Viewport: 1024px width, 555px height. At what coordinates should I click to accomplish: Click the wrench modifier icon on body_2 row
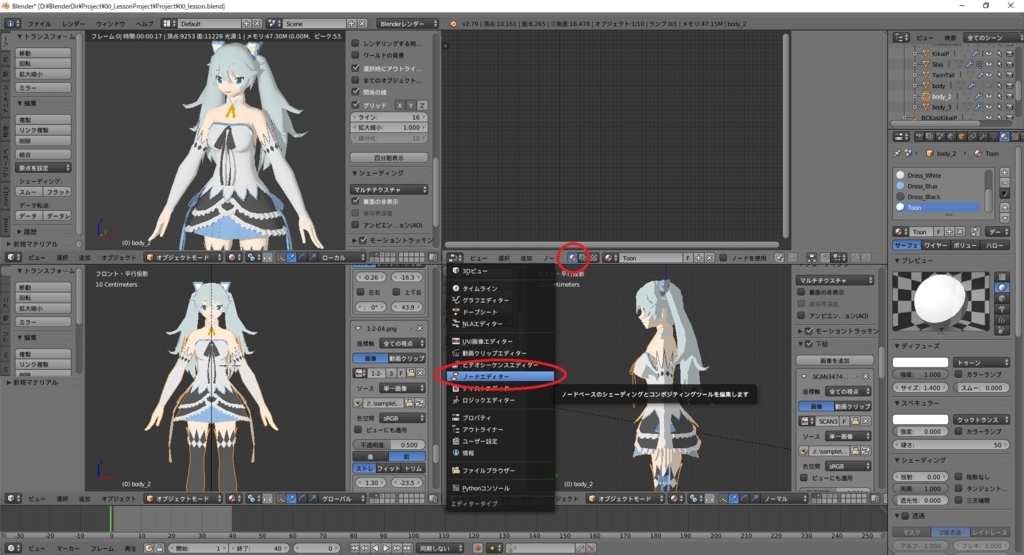coord(978,96)
